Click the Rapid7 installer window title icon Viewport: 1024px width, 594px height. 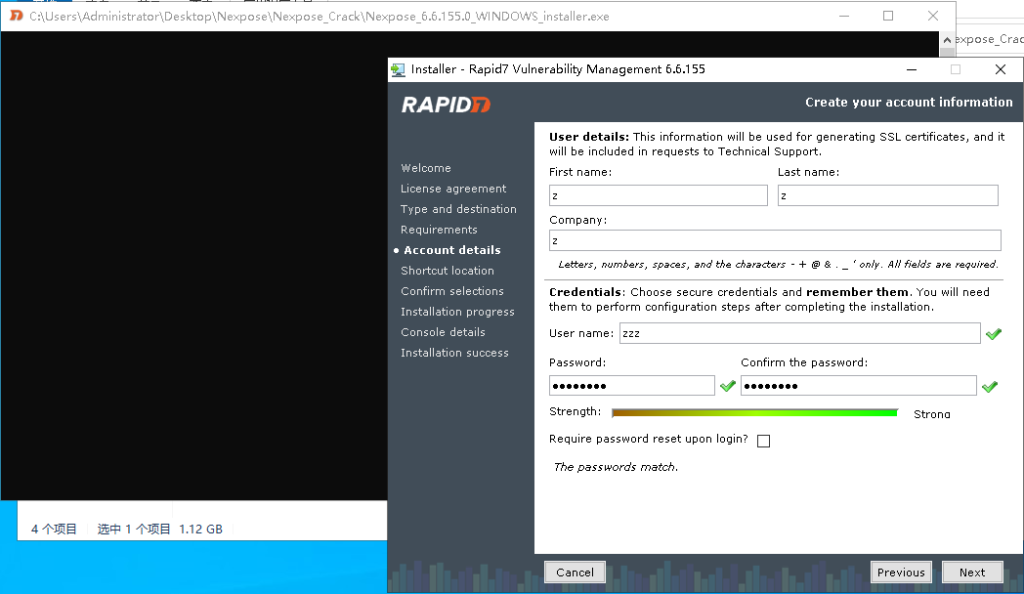click(398, 70)
